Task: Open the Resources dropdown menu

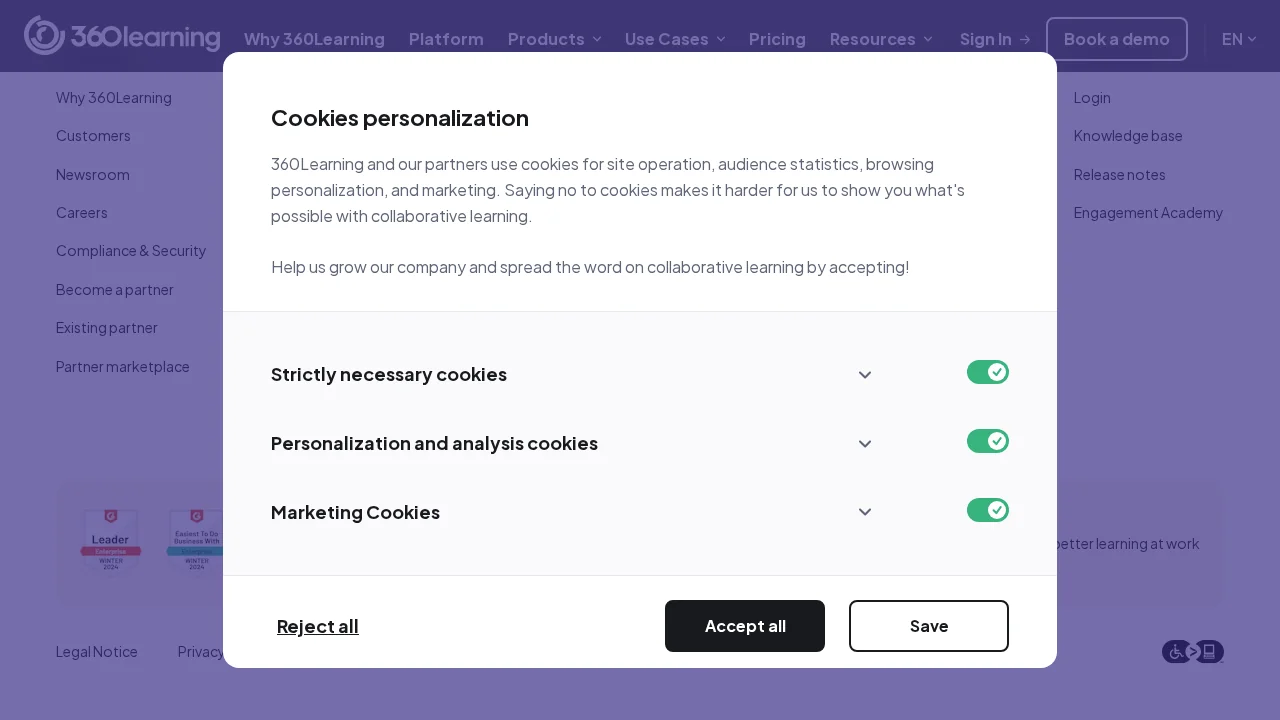Action: [881, 39]
